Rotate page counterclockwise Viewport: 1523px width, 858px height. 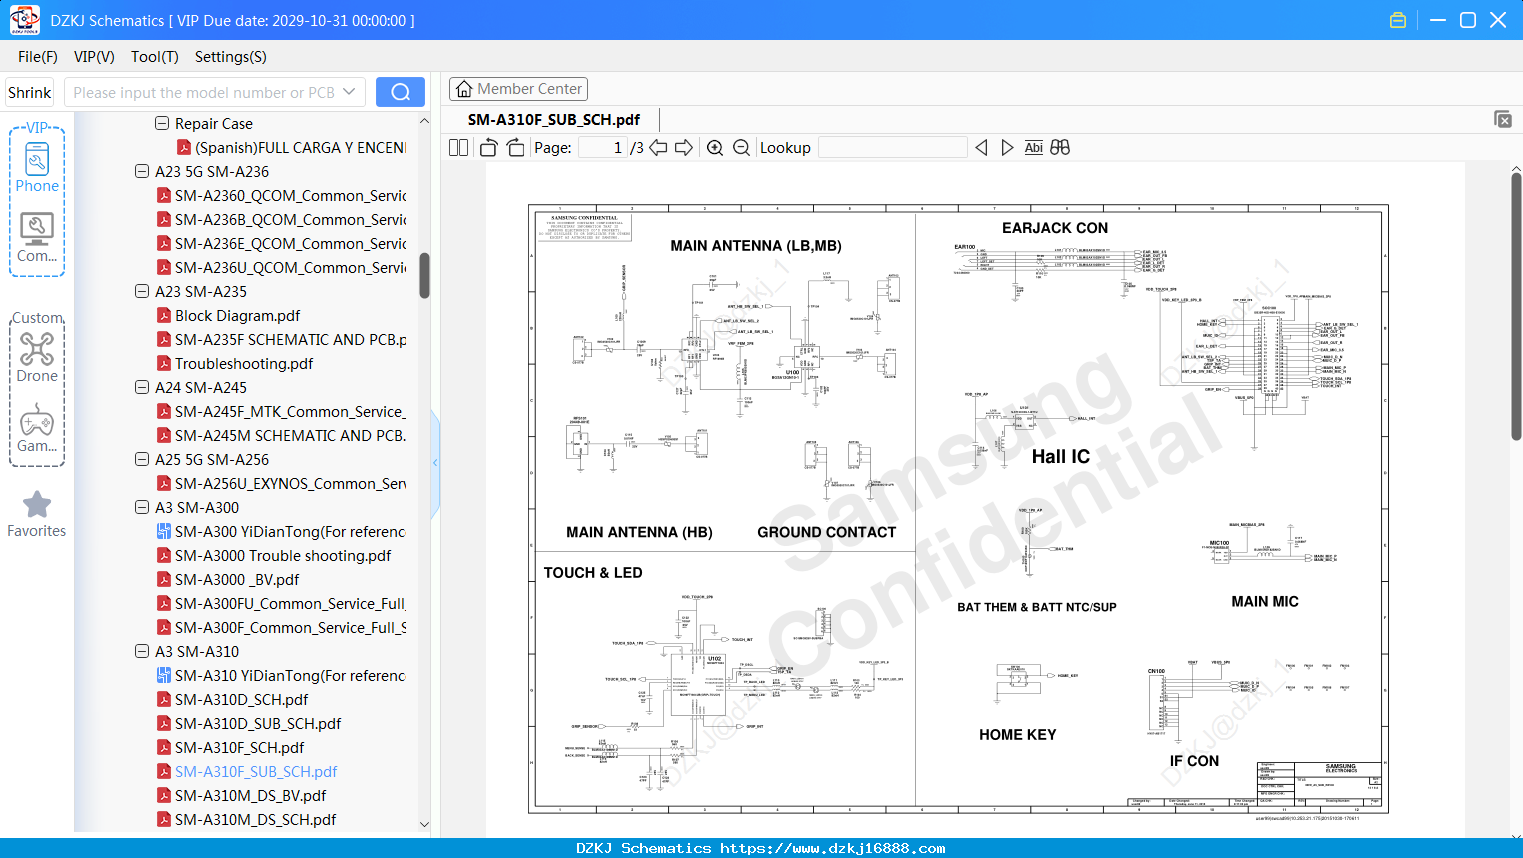click(488, 147)
